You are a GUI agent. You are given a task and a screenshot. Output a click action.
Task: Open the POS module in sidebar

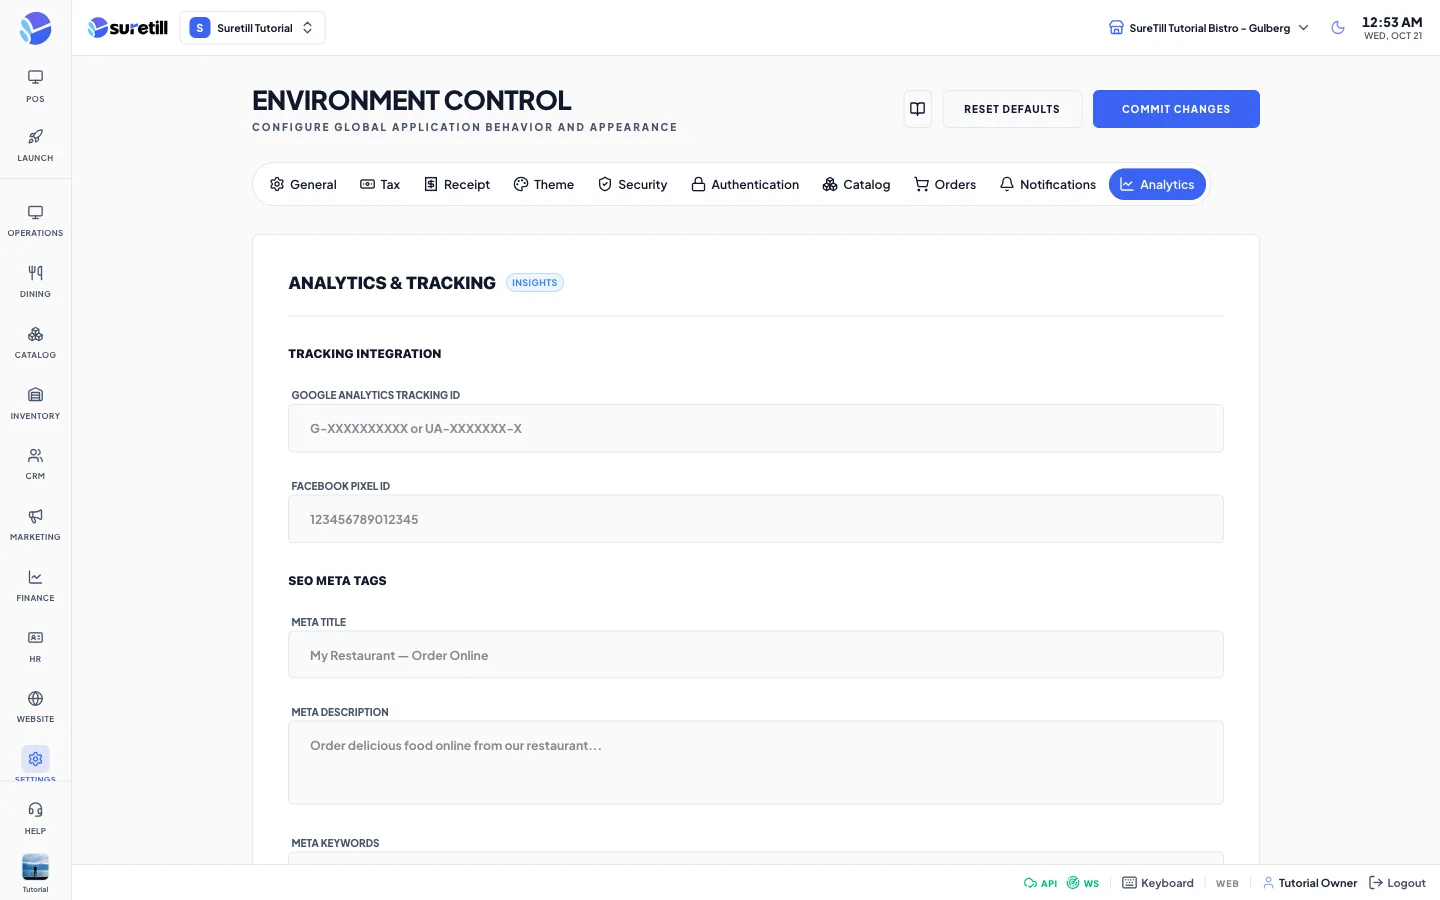(x=35, y=86)
